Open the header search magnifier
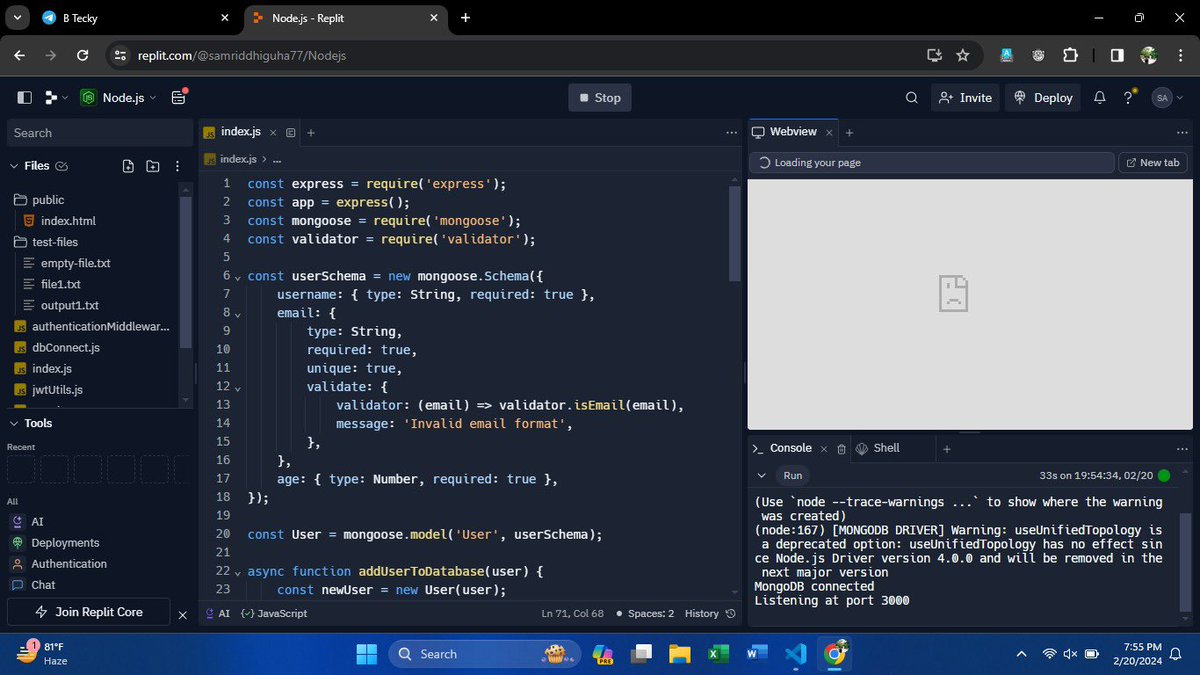The width and height of the screenshot is (1200, 675). point(911,98)
